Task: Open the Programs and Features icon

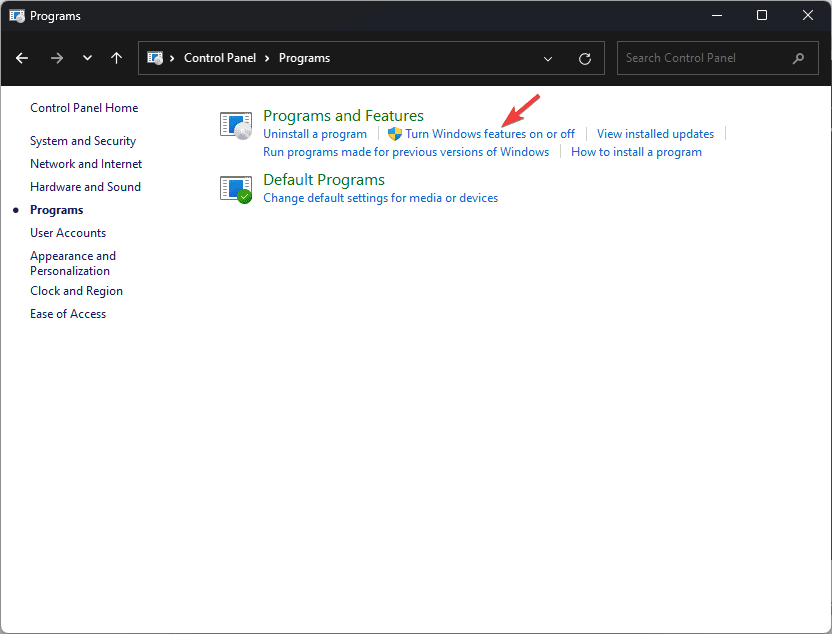Action: pyautogui.click(x=235, y=124)
